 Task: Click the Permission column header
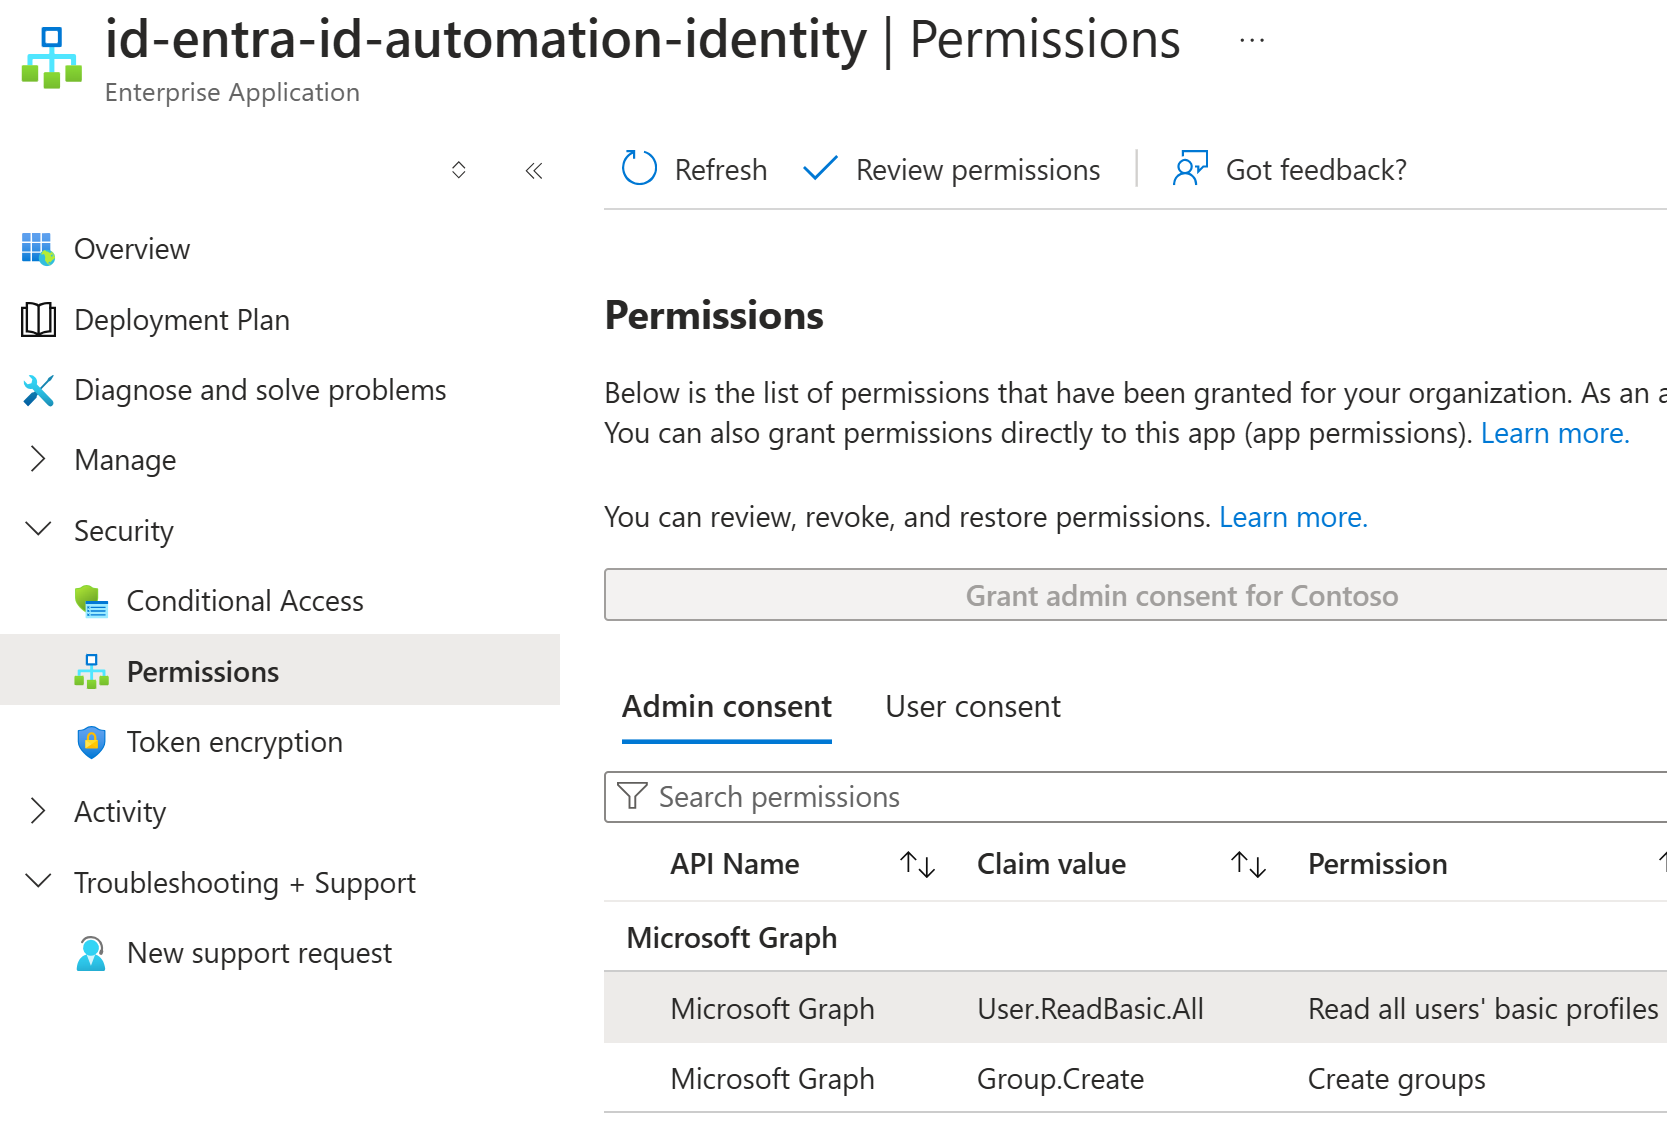(x=1377, y=864)
